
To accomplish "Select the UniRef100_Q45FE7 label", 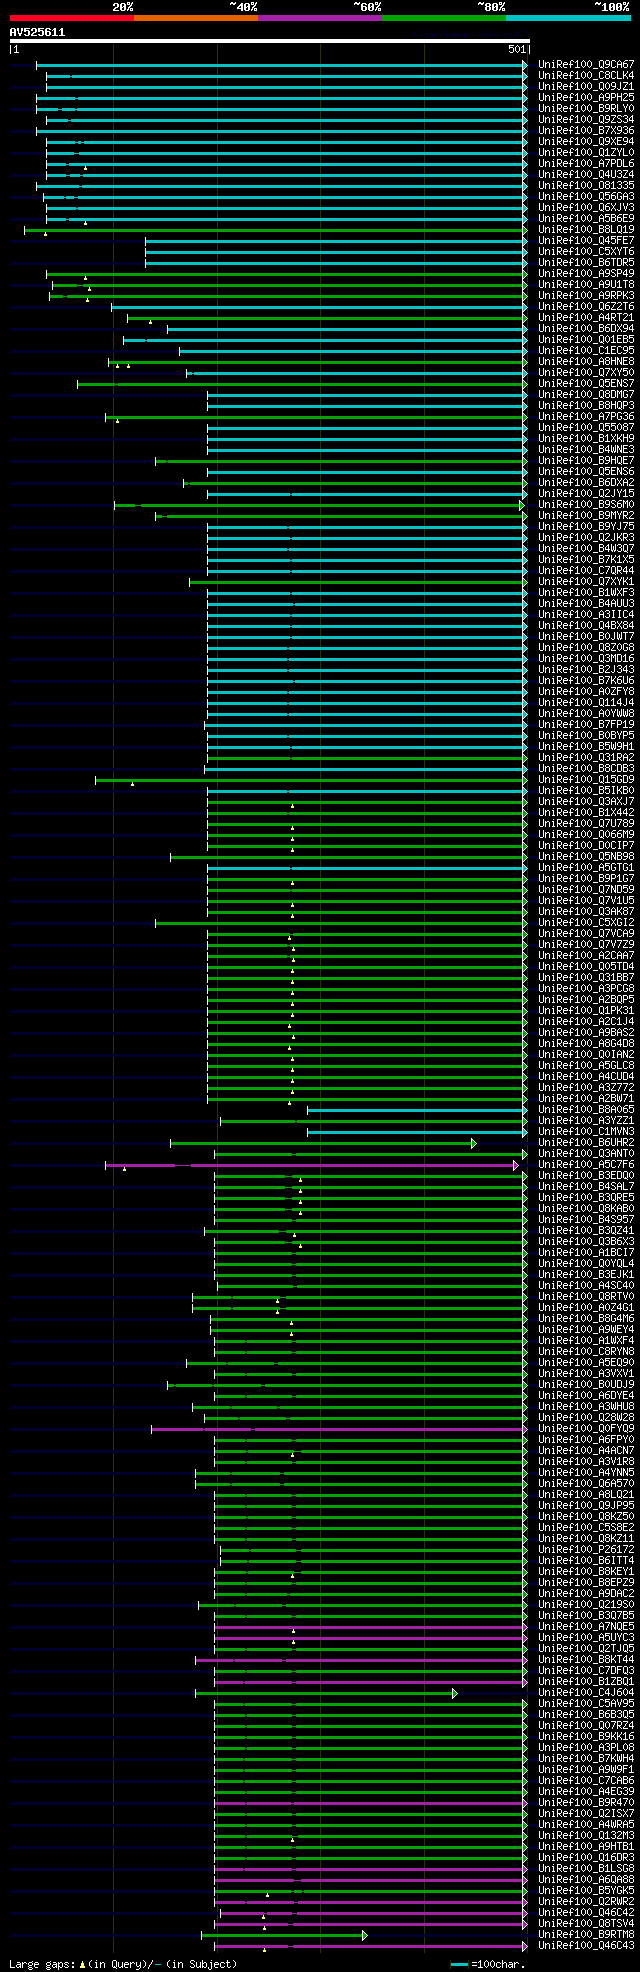I will pos(586,241).
